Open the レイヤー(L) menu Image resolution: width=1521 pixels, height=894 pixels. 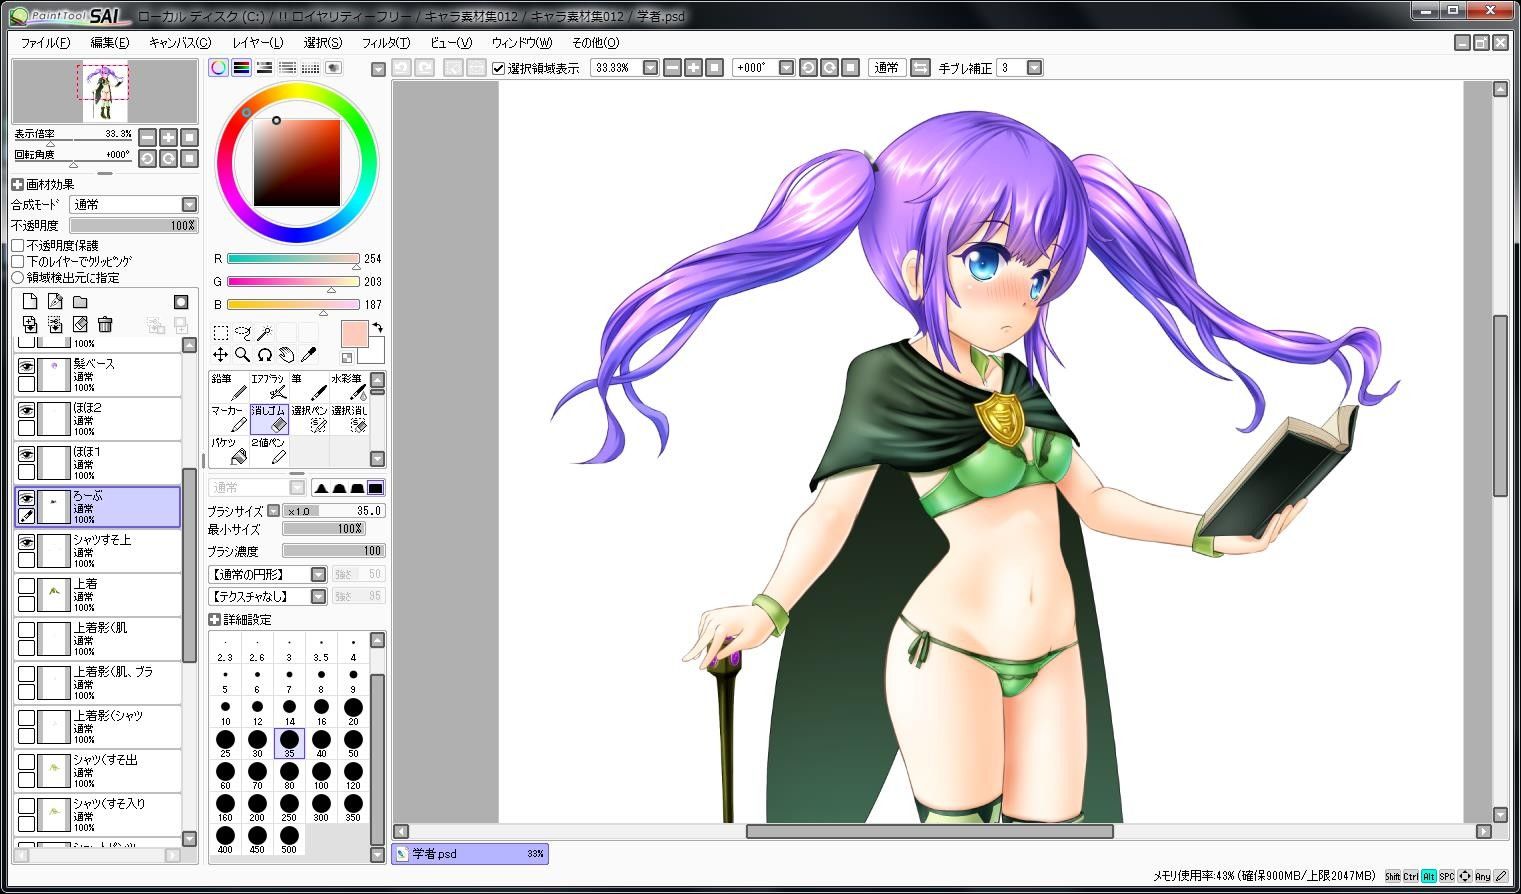coord(257,43)
